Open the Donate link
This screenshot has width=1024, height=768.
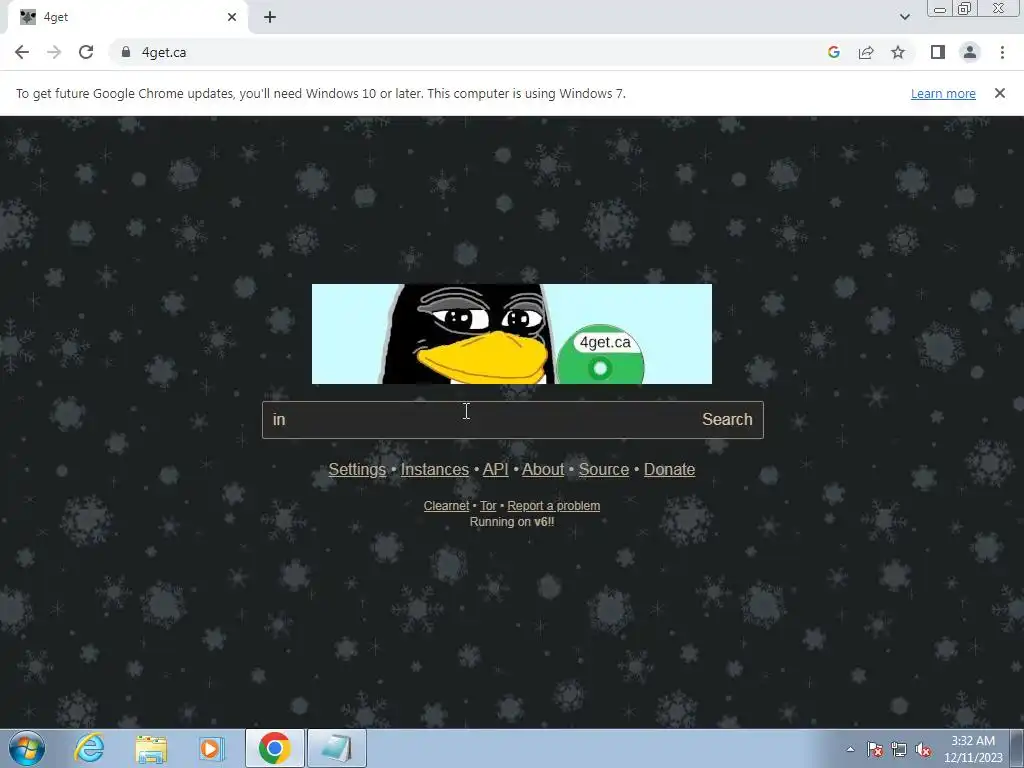(669, 470)
